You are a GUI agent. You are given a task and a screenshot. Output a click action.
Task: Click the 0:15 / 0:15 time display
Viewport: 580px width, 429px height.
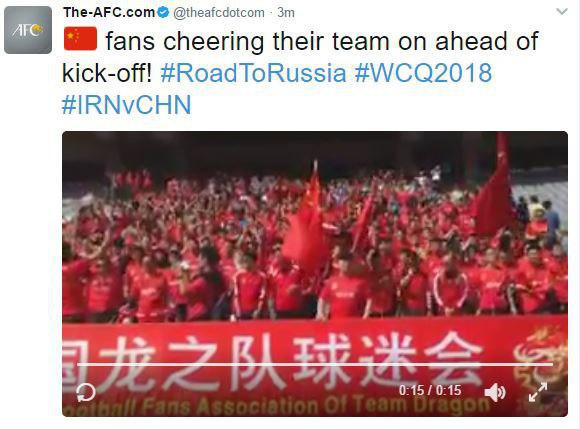[x=430, y=391]
